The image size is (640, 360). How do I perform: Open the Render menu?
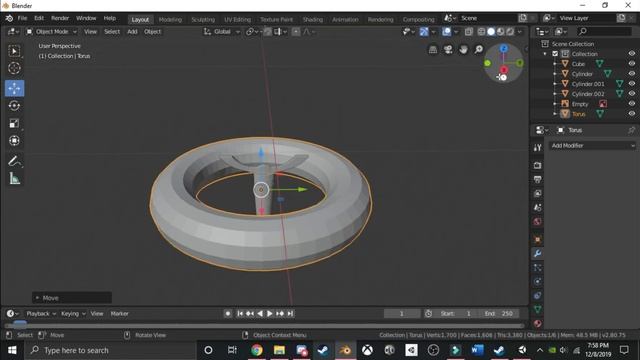[x=60, y=18]
